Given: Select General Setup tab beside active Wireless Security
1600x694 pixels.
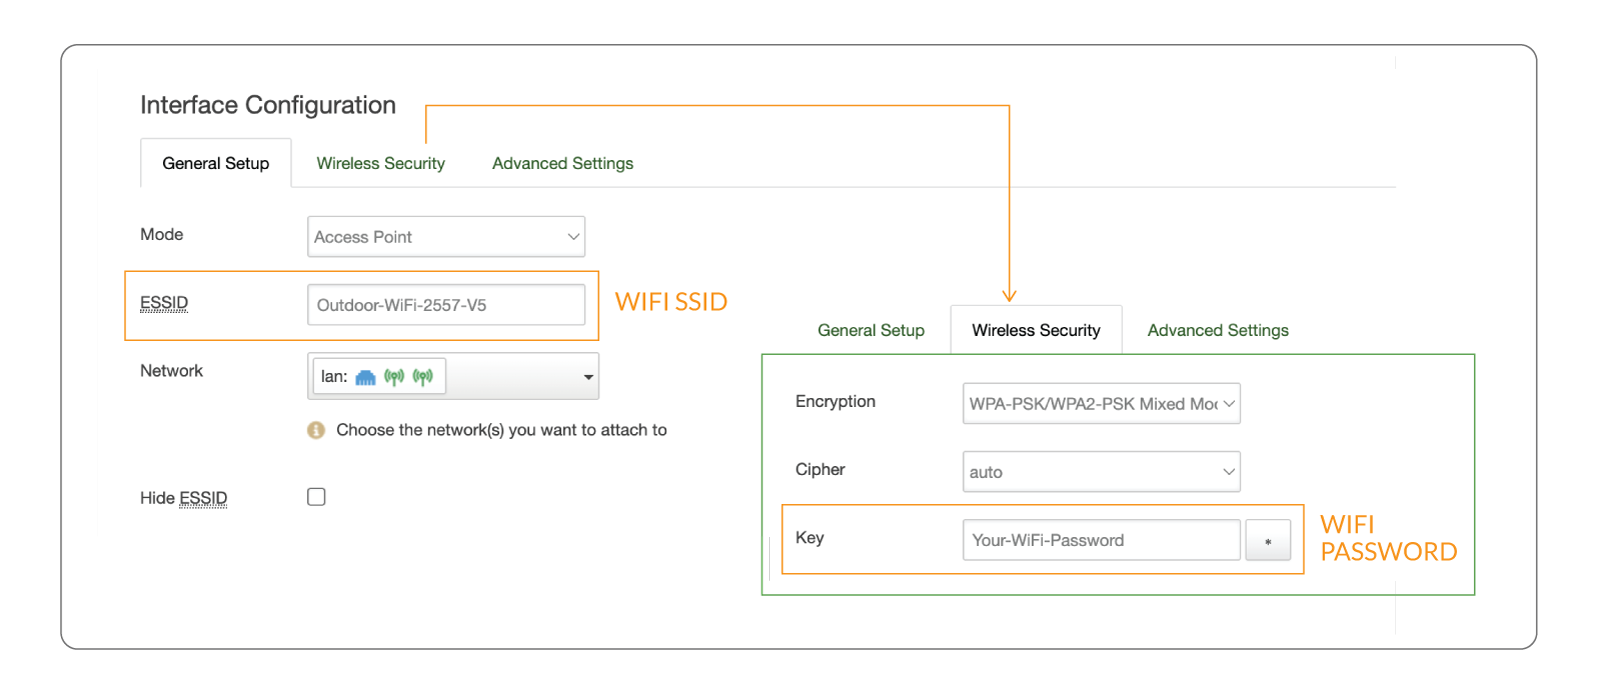Looking at the screenshot, I should tap(871, 330).
